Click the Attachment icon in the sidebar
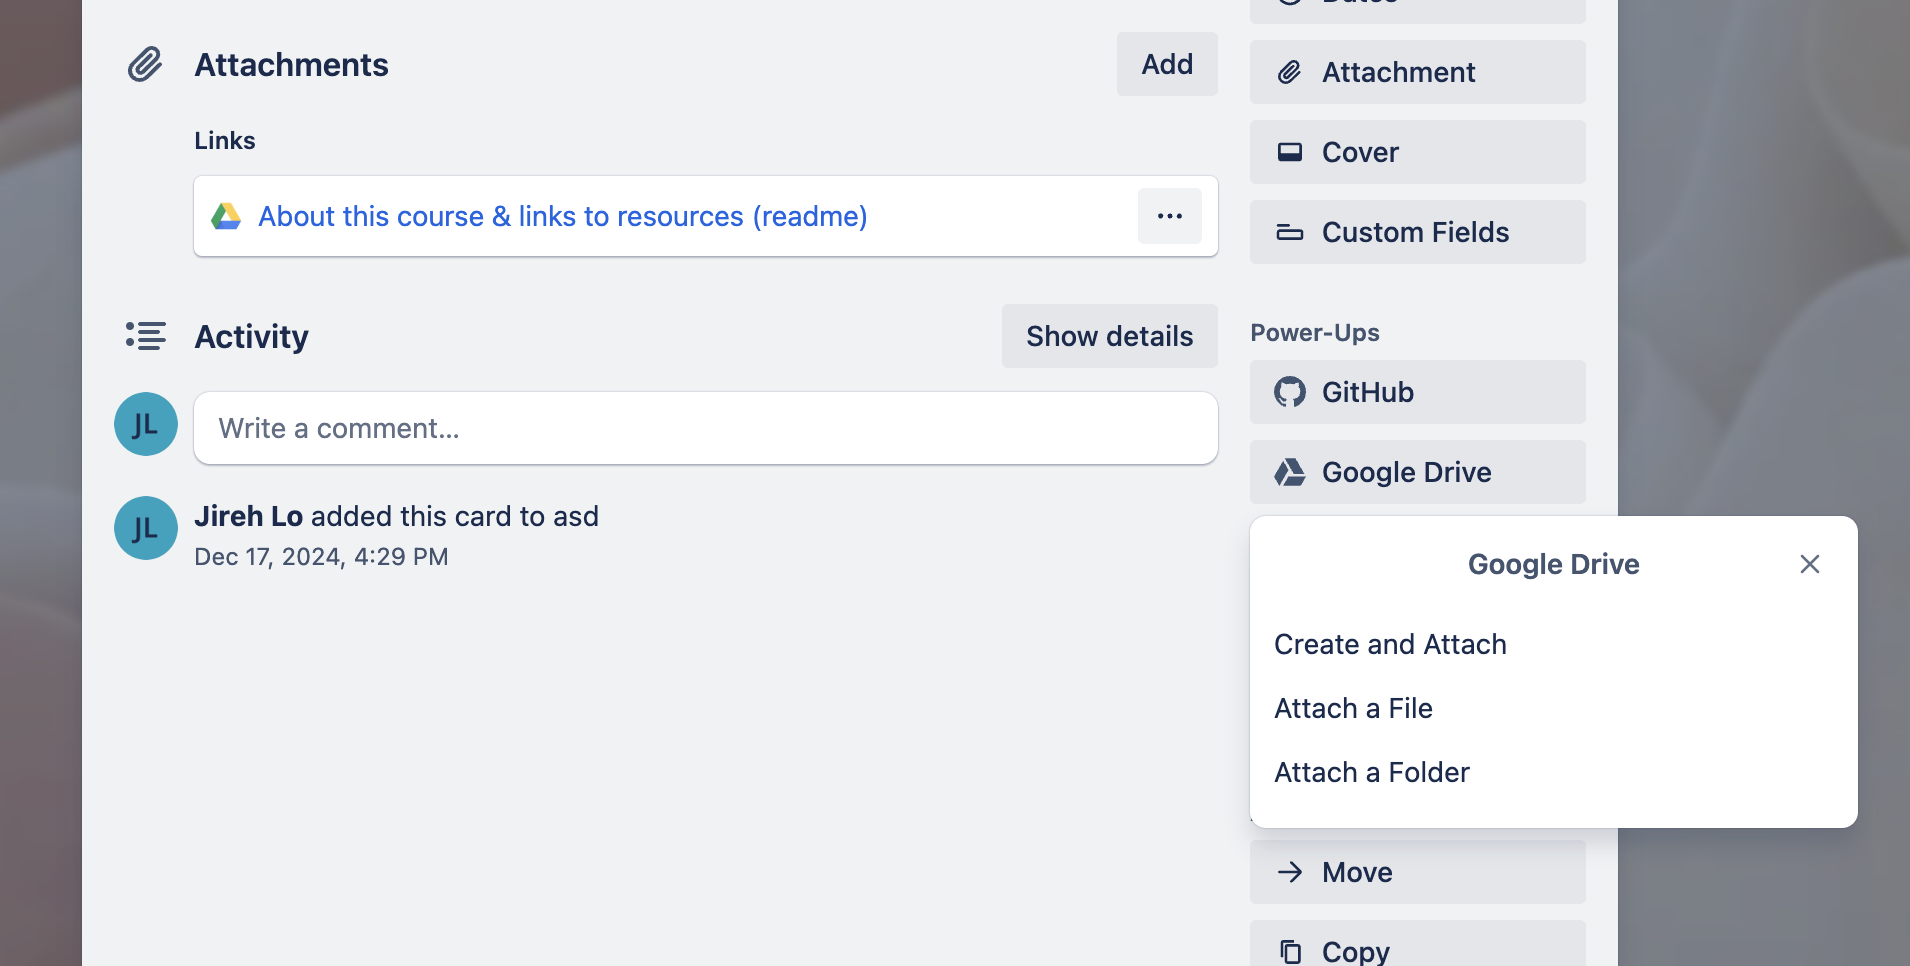The width and height of the screenshot is (1910, 966). [x=1291, y=72]
